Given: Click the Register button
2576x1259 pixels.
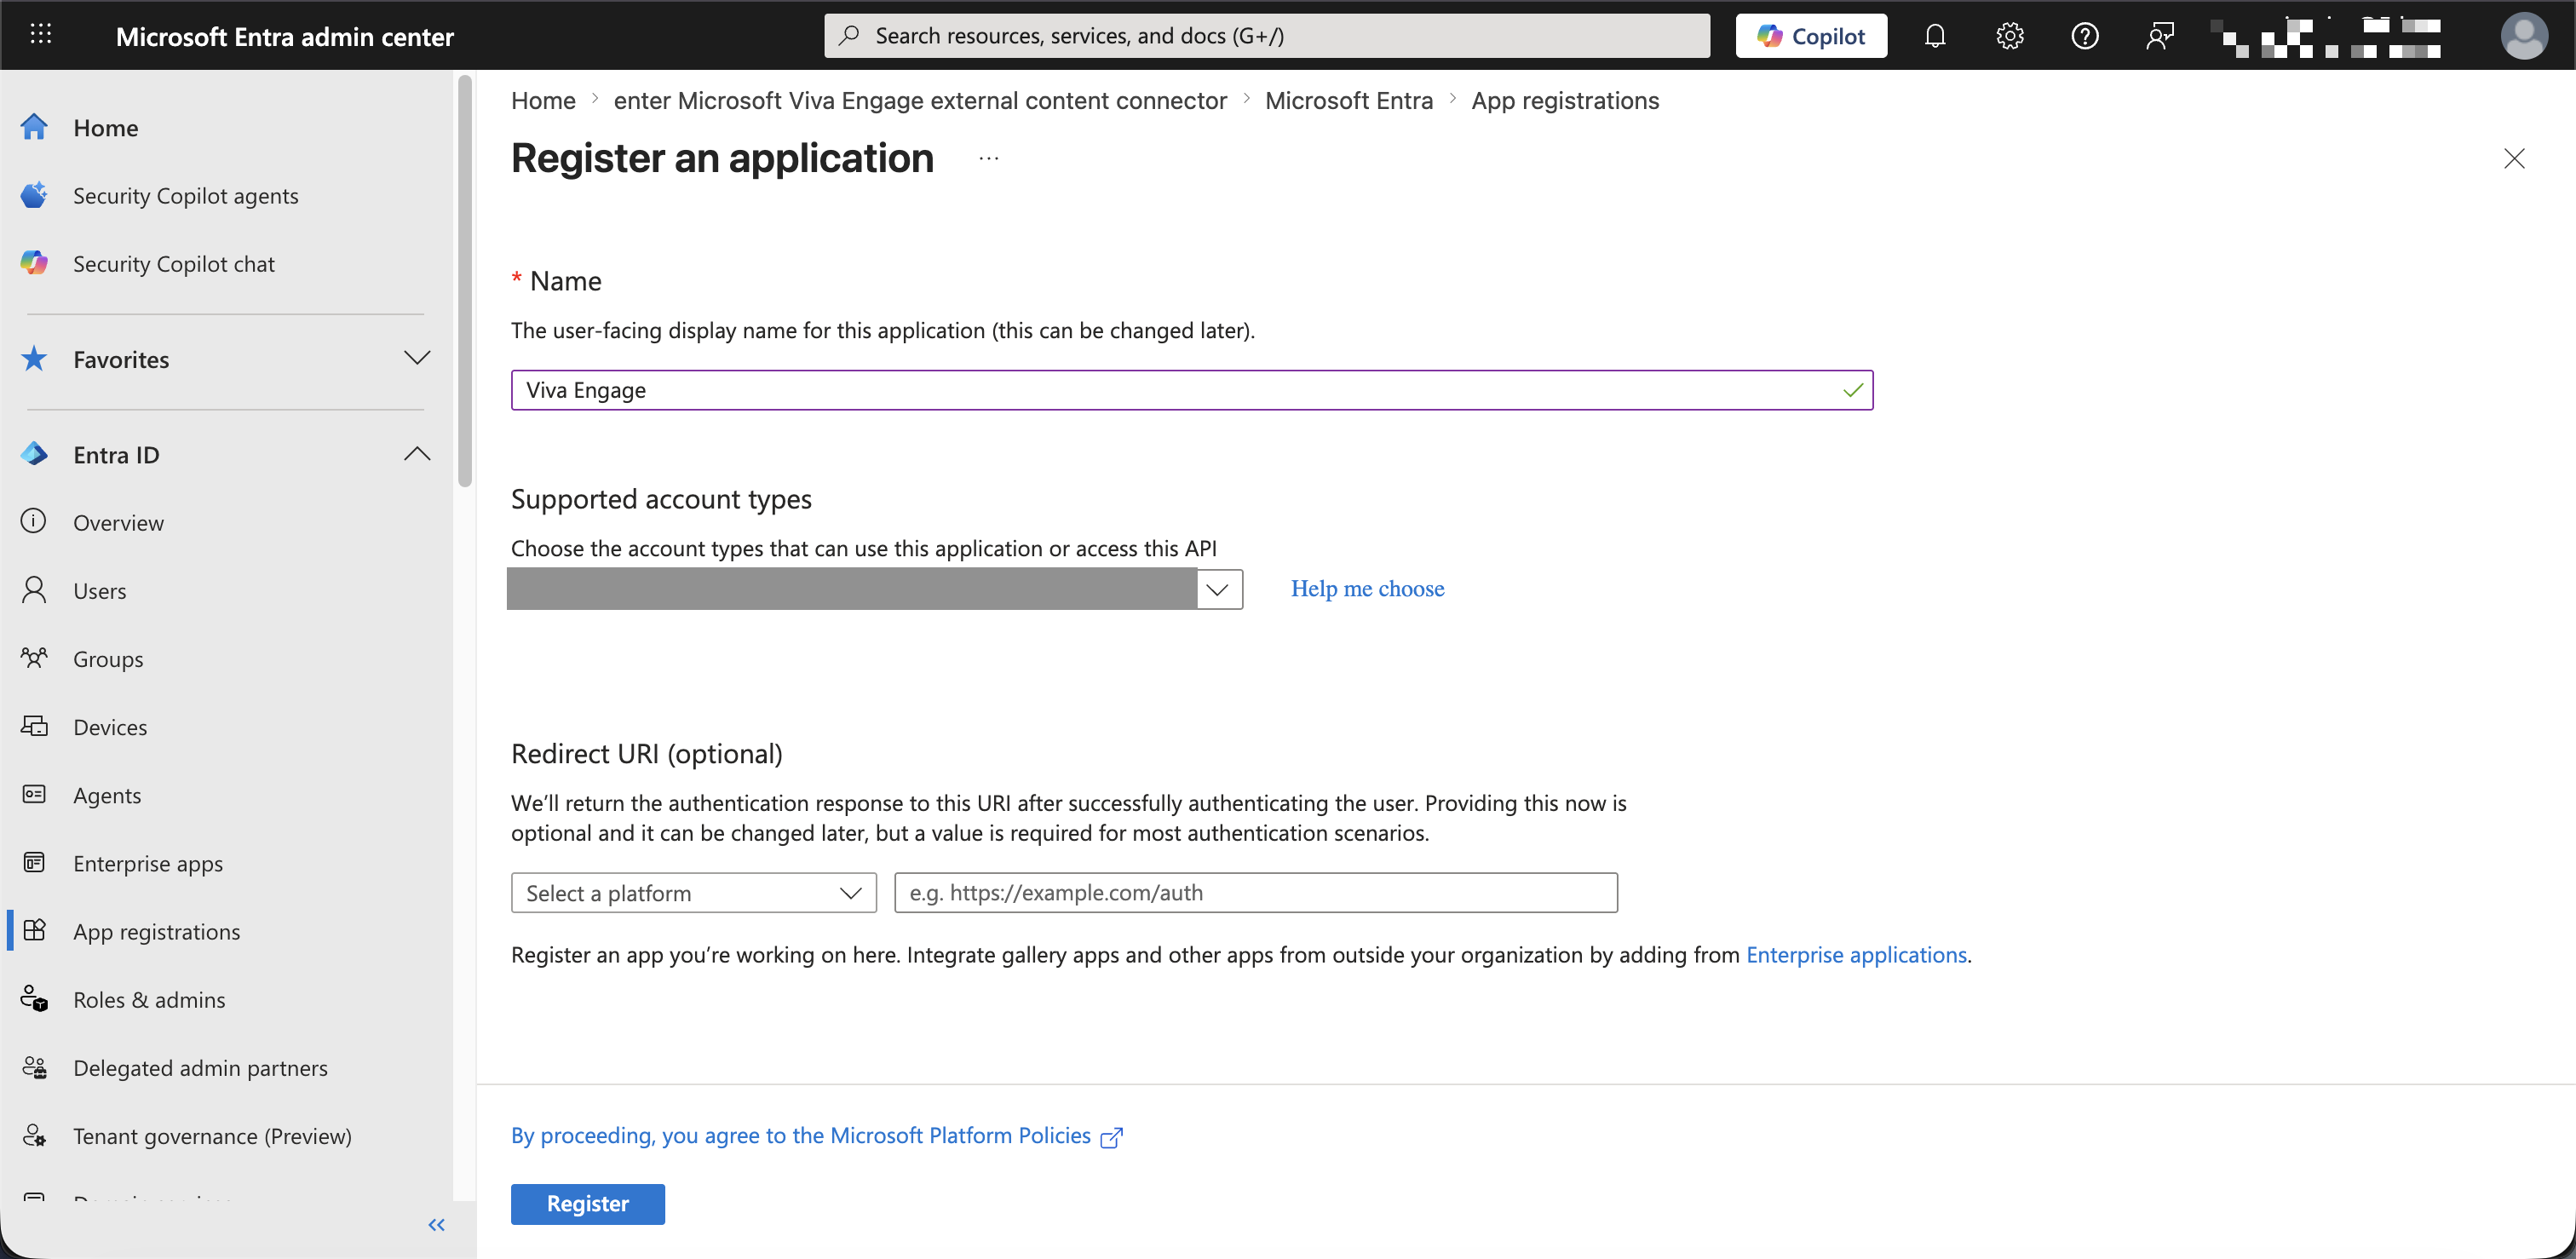Looking at the screenshot, I should (x=587, y=1203).
